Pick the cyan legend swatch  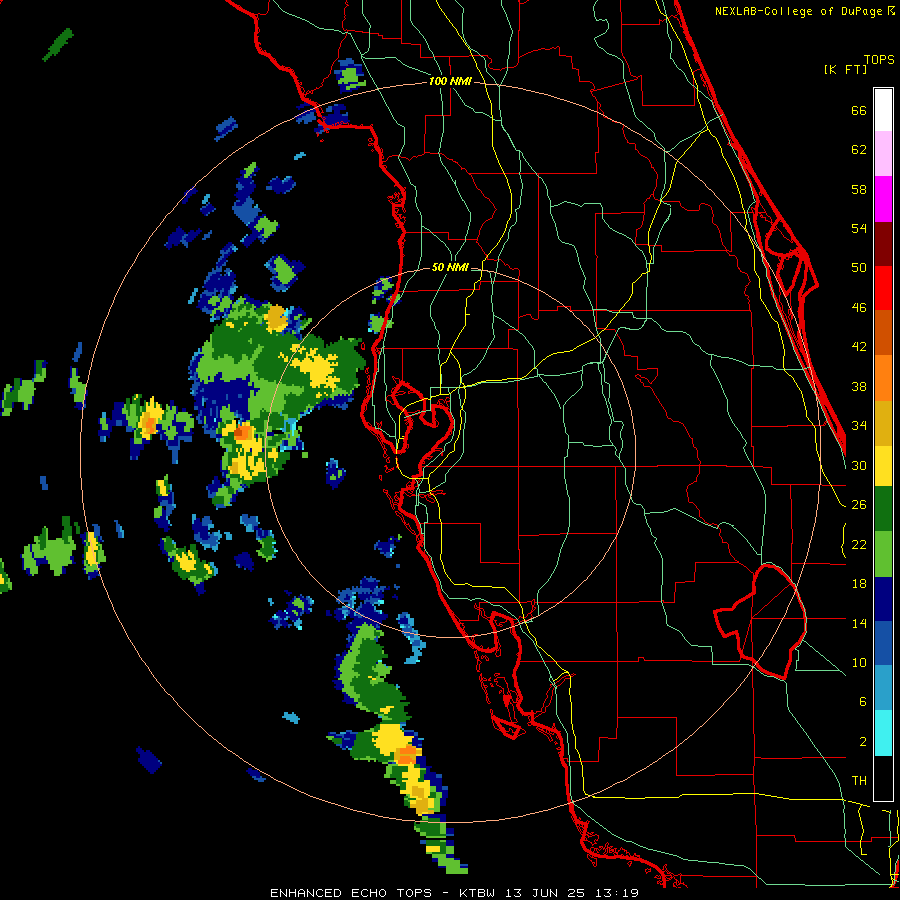click(x=883, y=733)
